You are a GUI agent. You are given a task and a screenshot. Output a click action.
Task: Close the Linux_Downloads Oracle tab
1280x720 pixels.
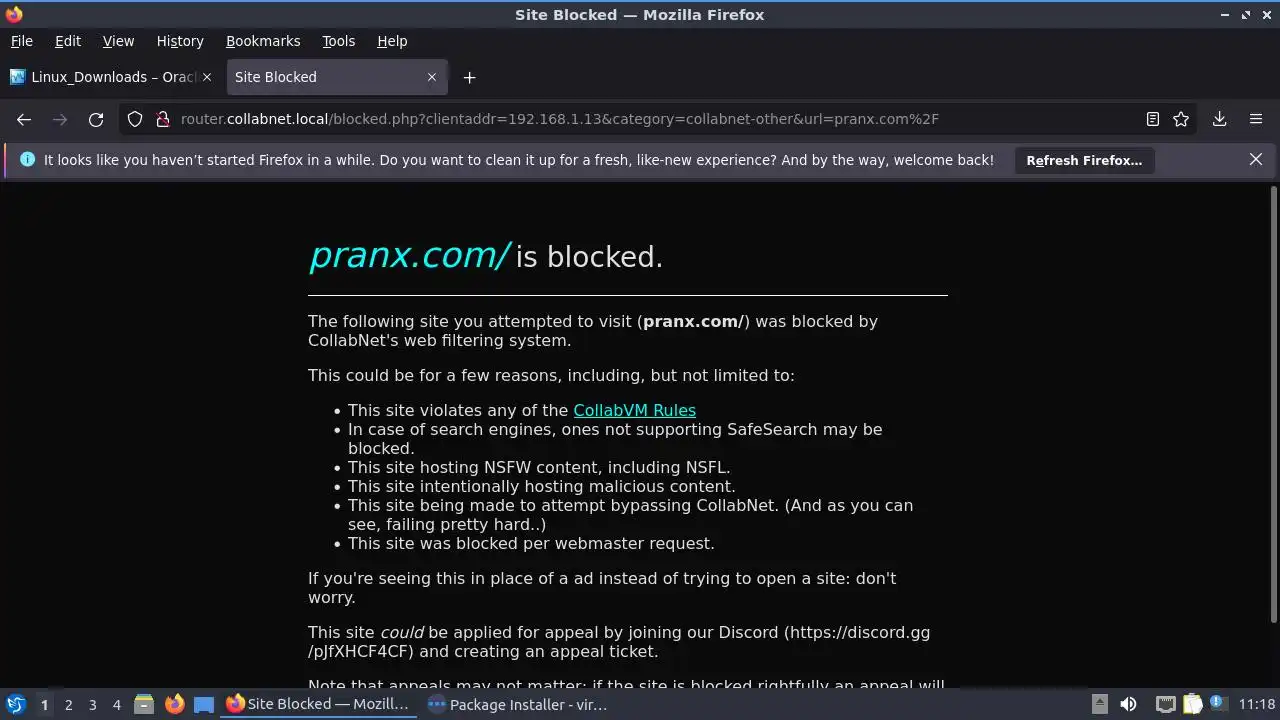pos(207,77)
